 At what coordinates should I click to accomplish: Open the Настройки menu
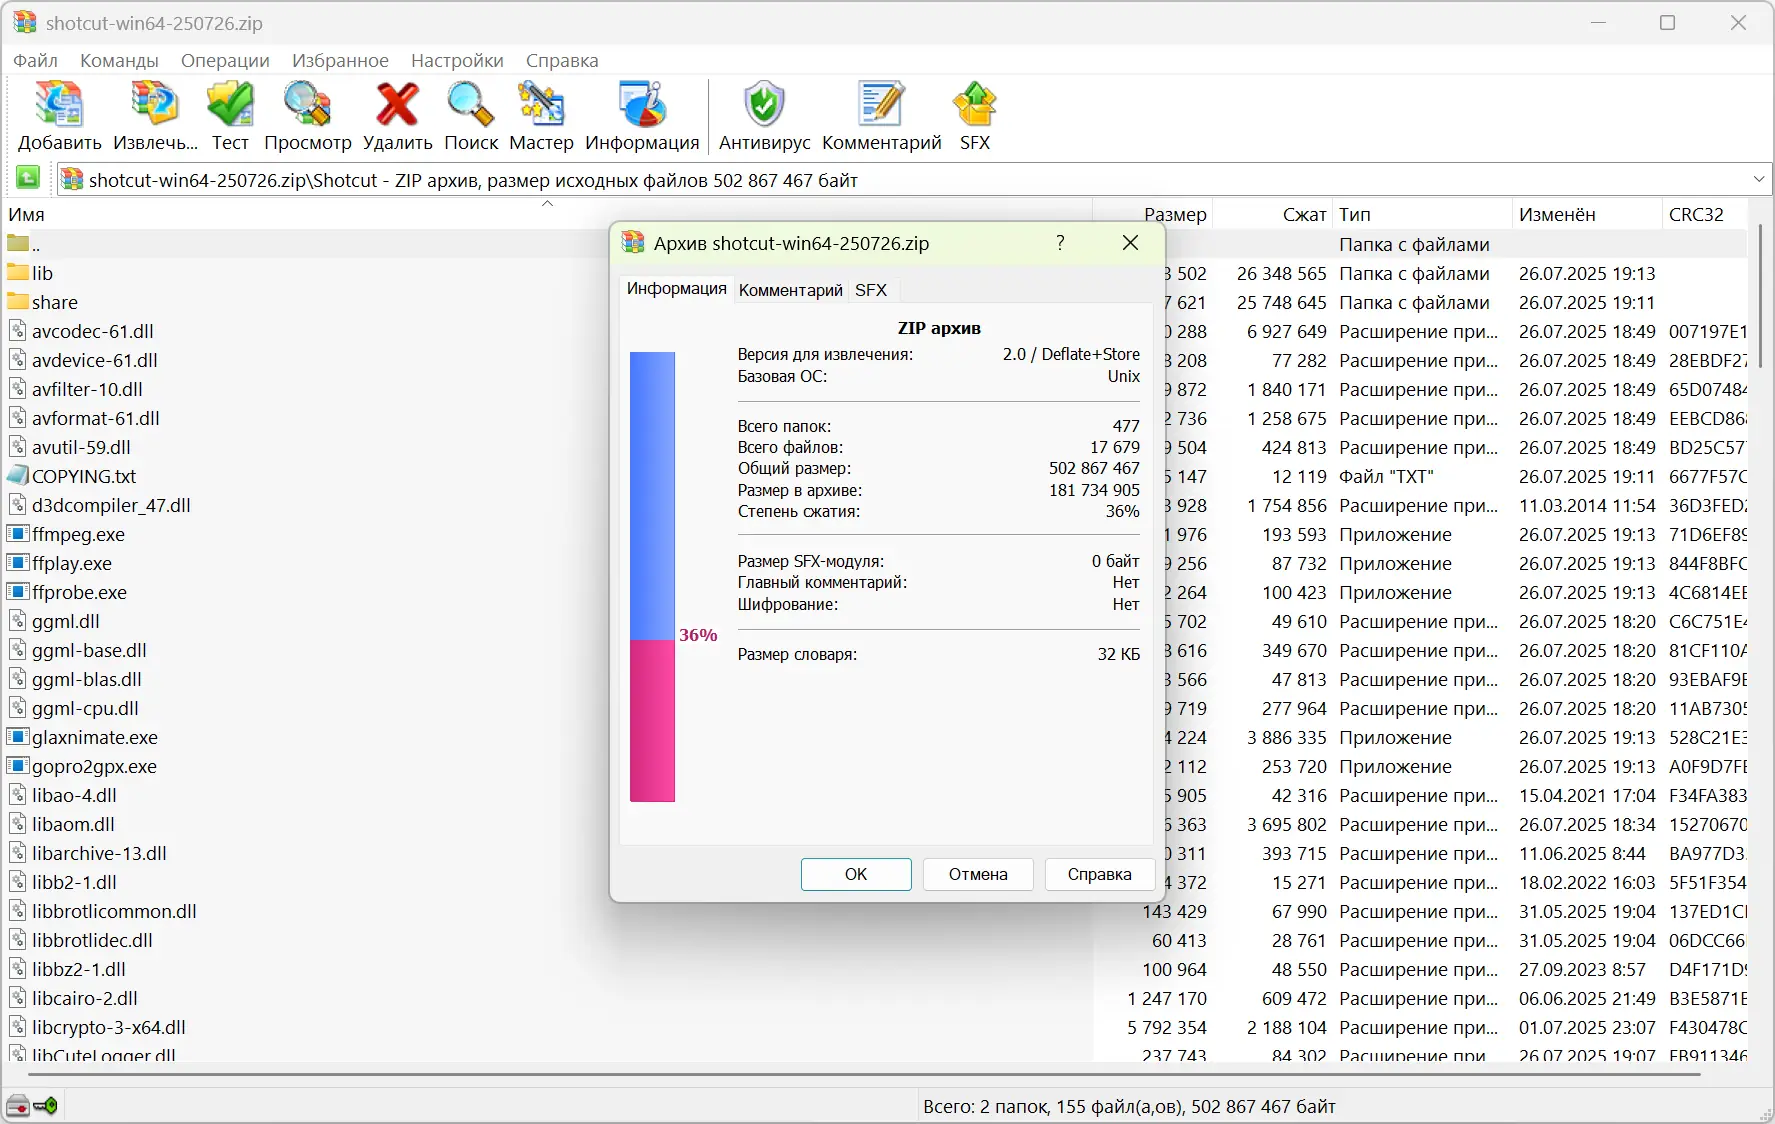[457, 60]
